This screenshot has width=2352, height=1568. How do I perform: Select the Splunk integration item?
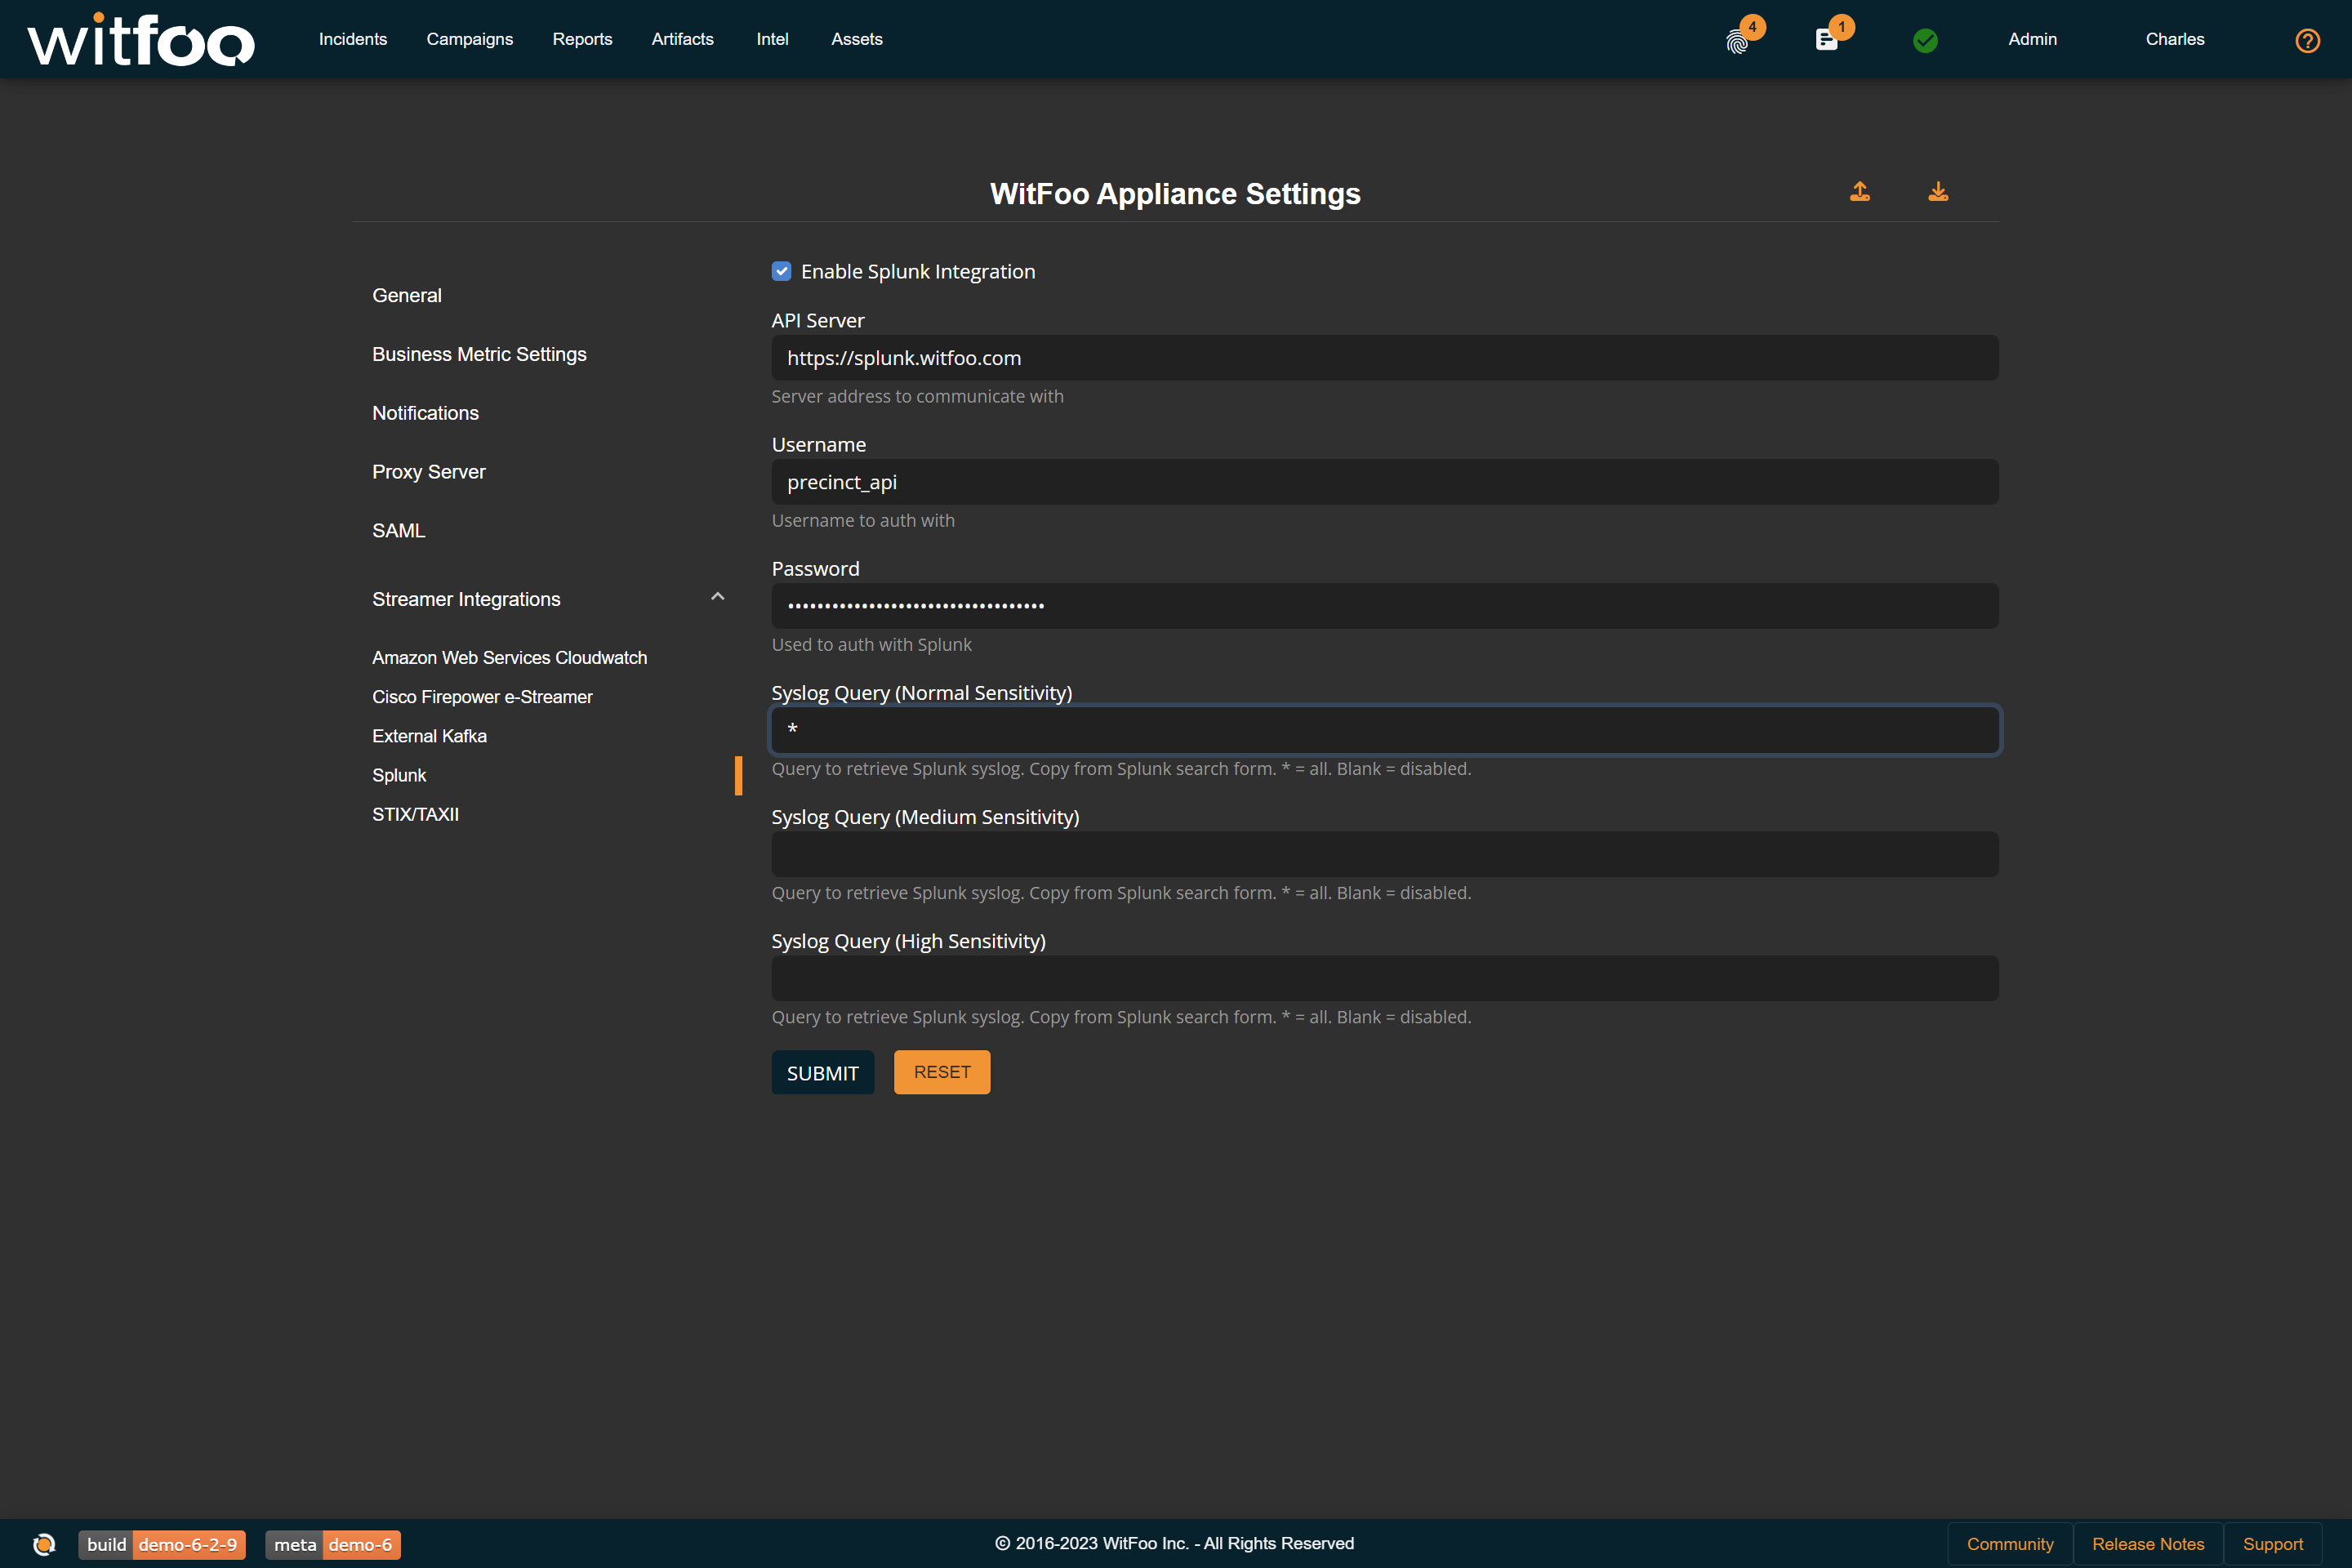click(x=399, y=775)
